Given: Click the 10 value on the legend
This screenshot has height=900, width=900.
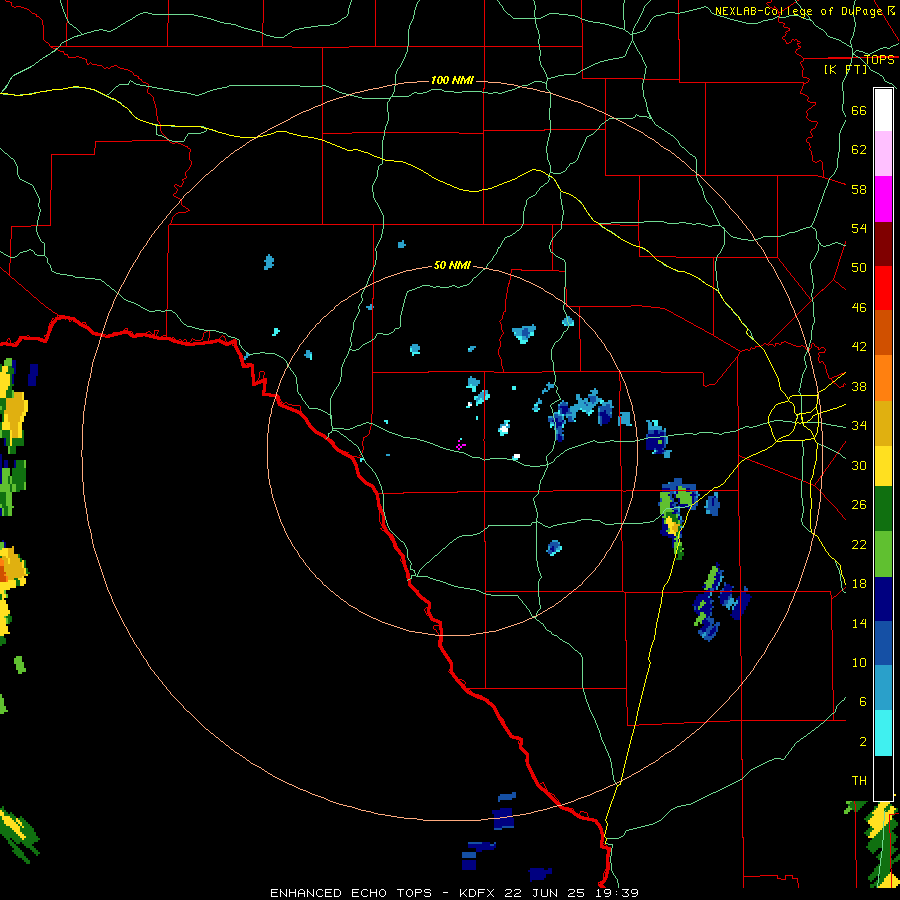Looking at the screenshot, I should coord(859,662).
